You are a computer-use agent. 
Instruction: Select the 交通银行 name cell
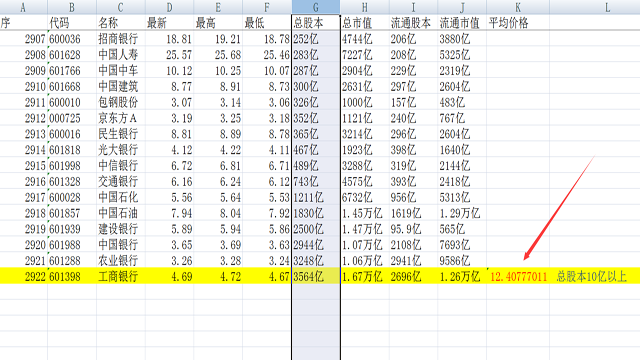click(120, 181)
